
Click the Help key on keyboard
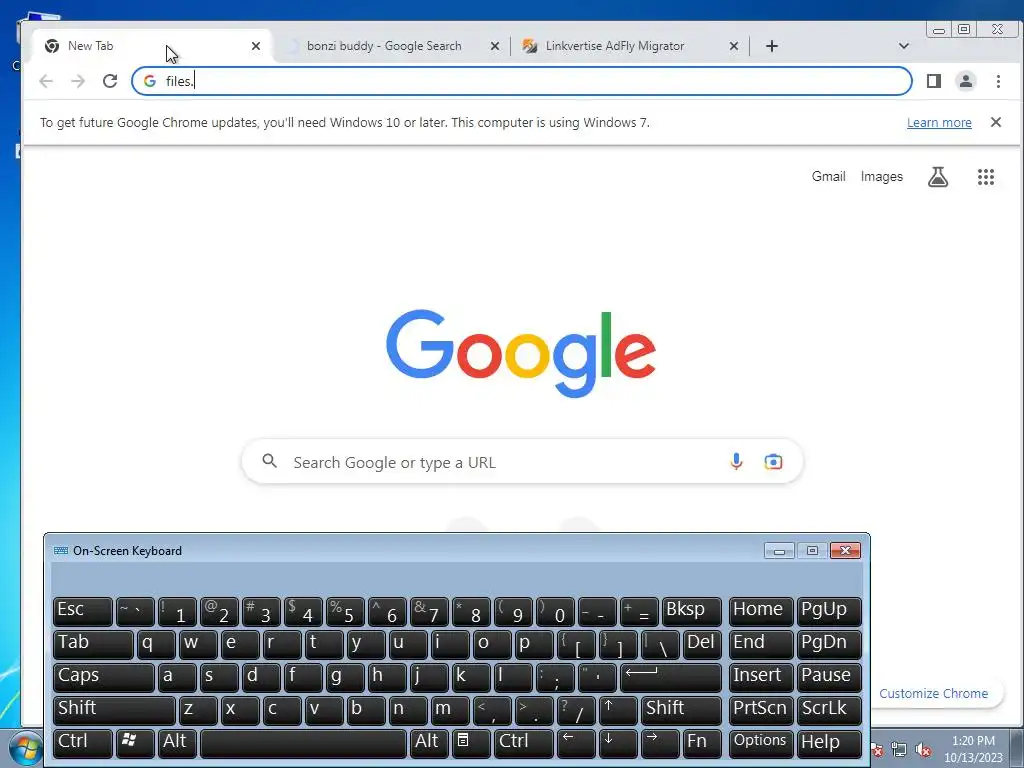(x=829, y=743)
